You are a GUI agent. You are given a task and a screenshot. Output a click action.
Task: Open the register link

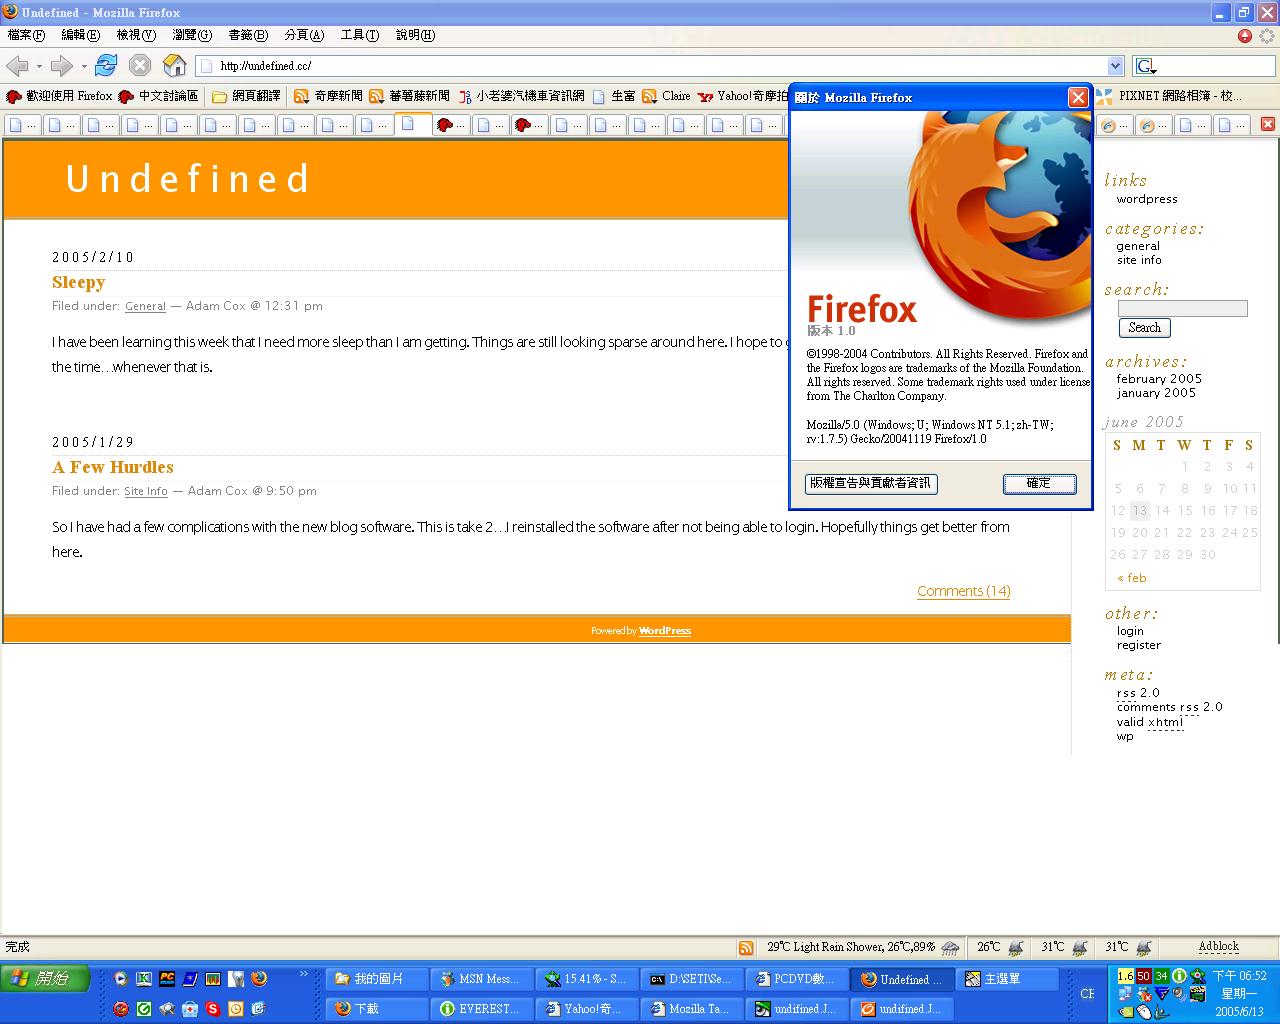pyautogui.click(x=1139, y=645)
